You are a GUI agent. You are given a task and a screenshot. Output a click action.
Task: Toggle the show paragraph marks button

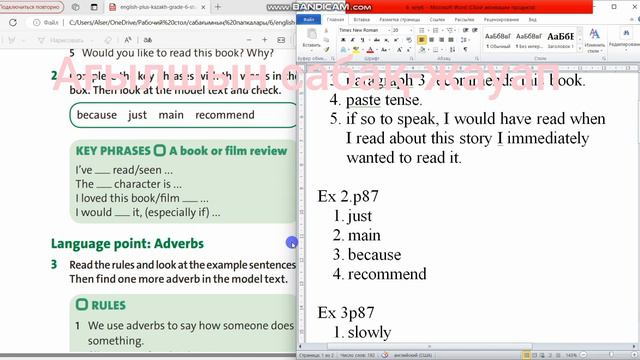(465, 49)
